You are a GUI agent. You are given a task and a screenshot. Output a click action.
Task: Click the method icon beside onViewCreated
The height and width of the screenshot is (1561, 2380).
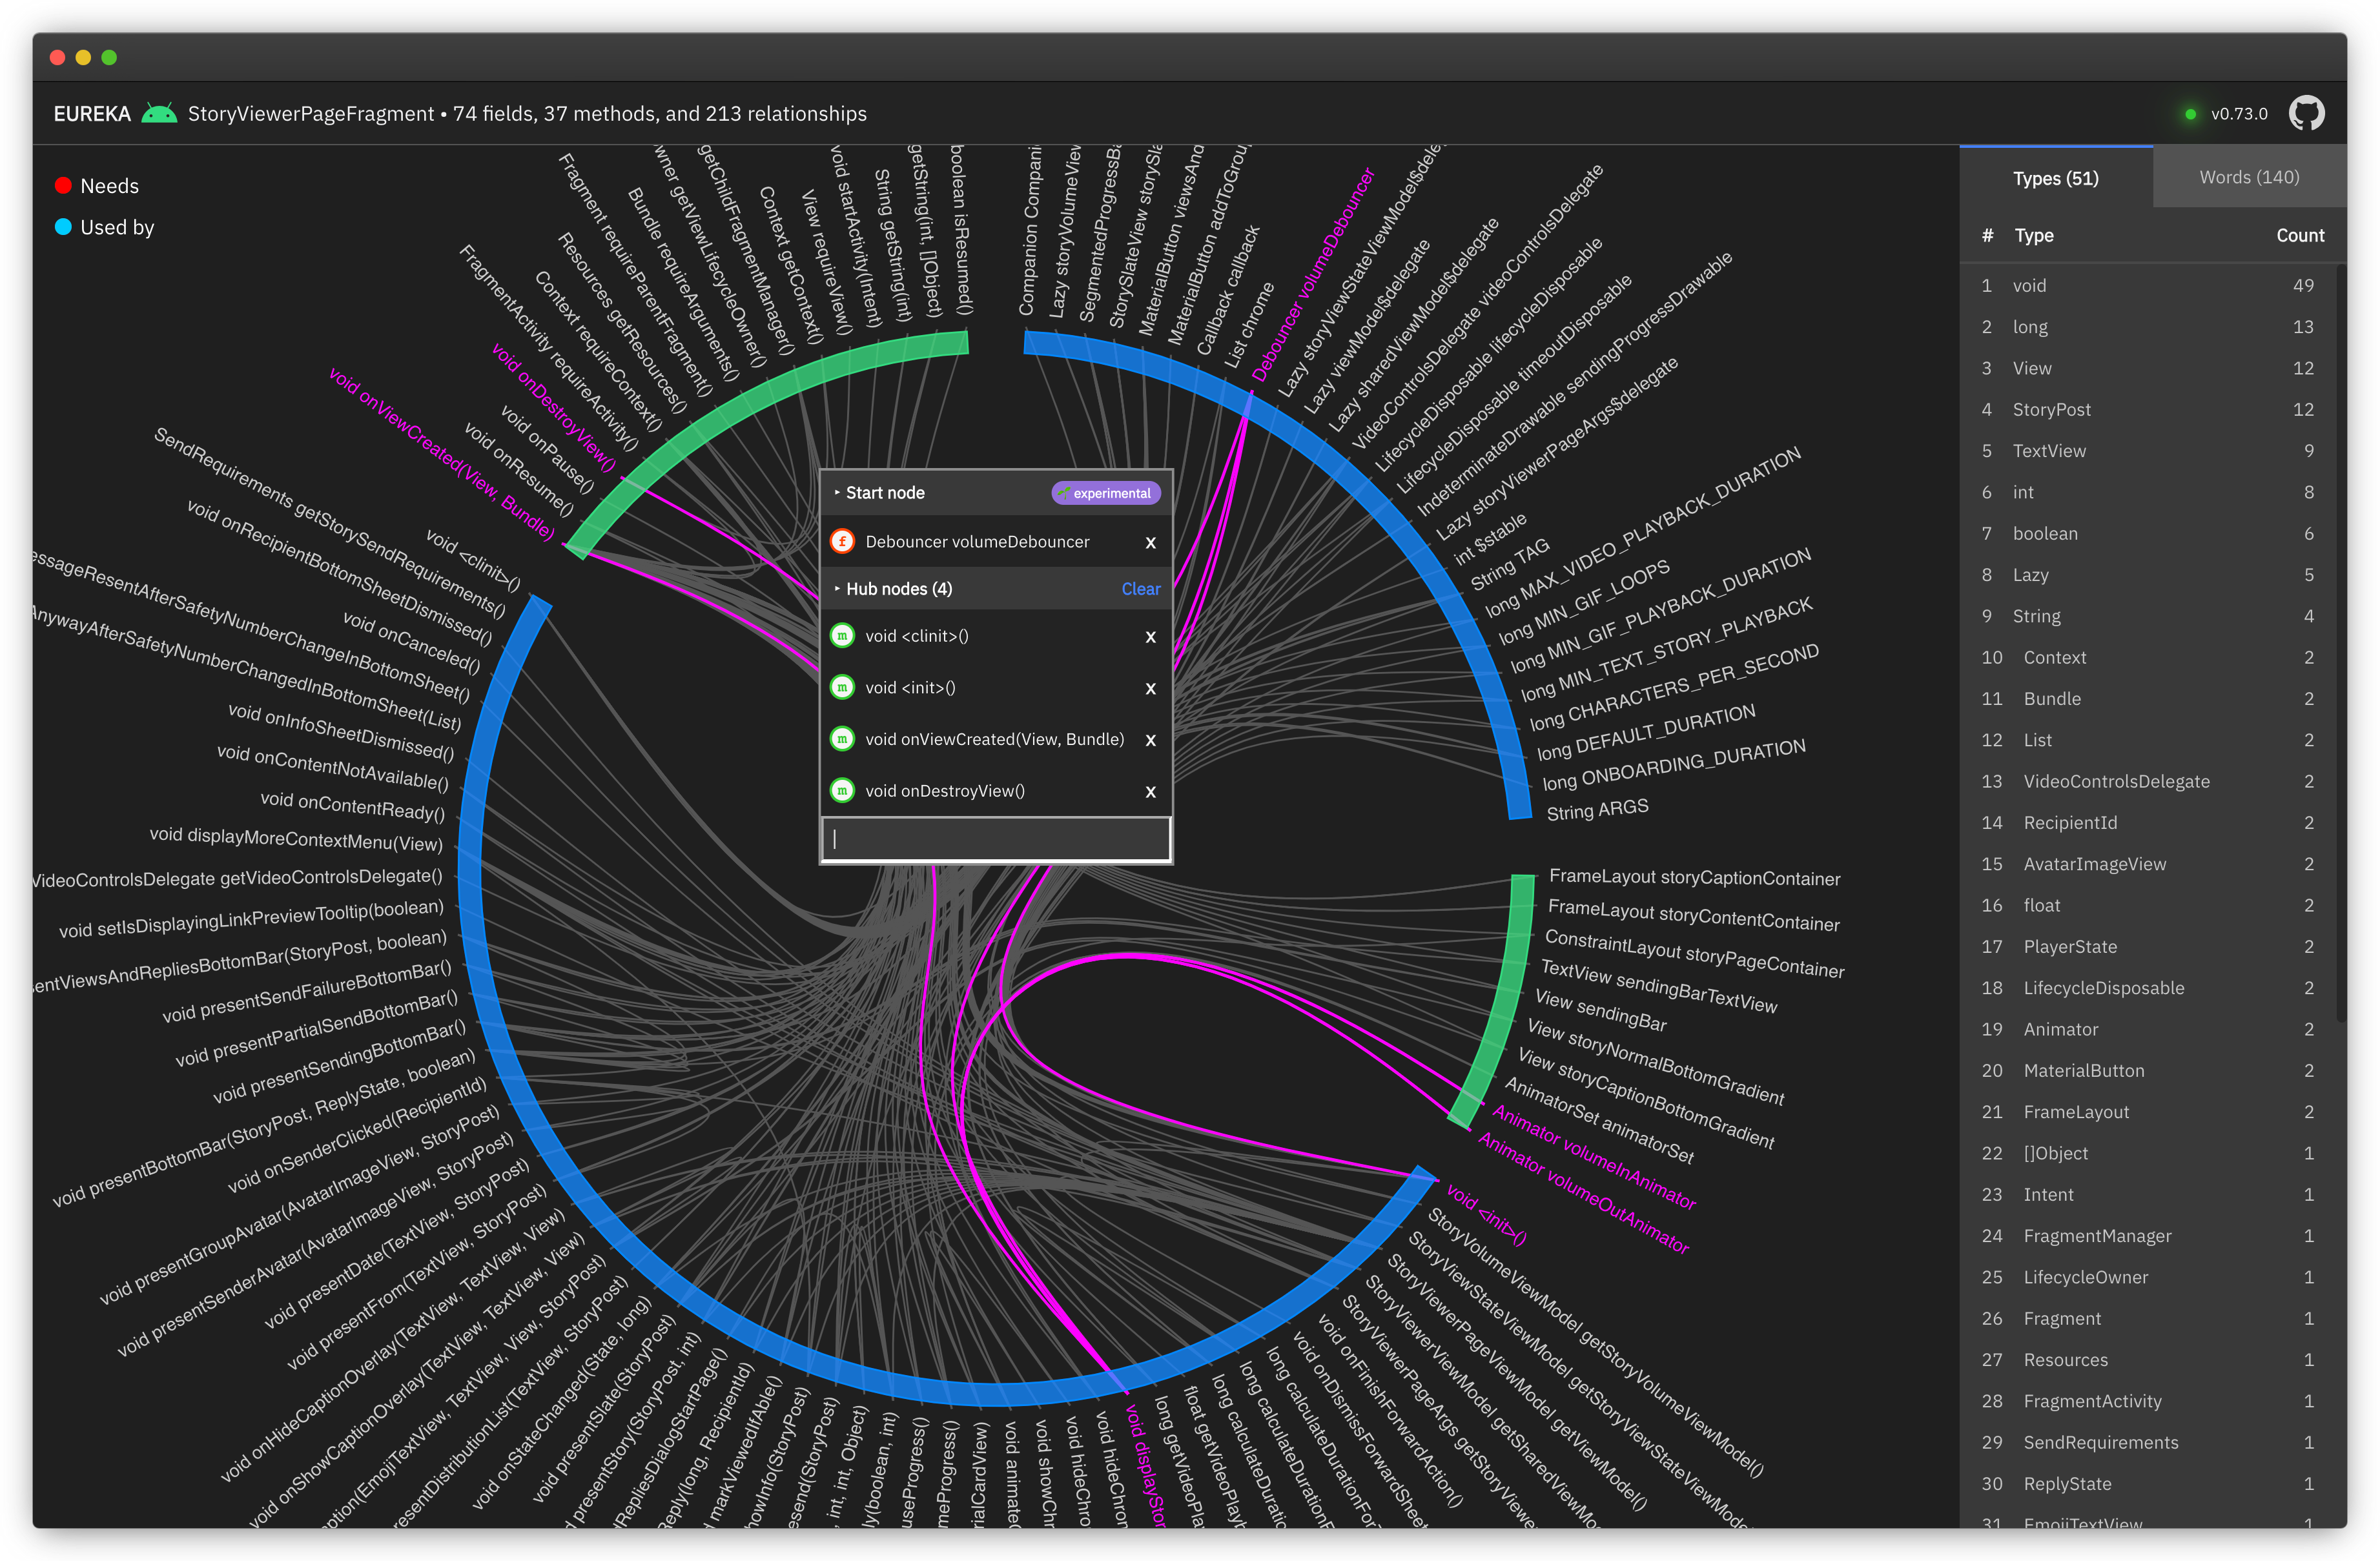pyautogui.click(x=842, y=740)
